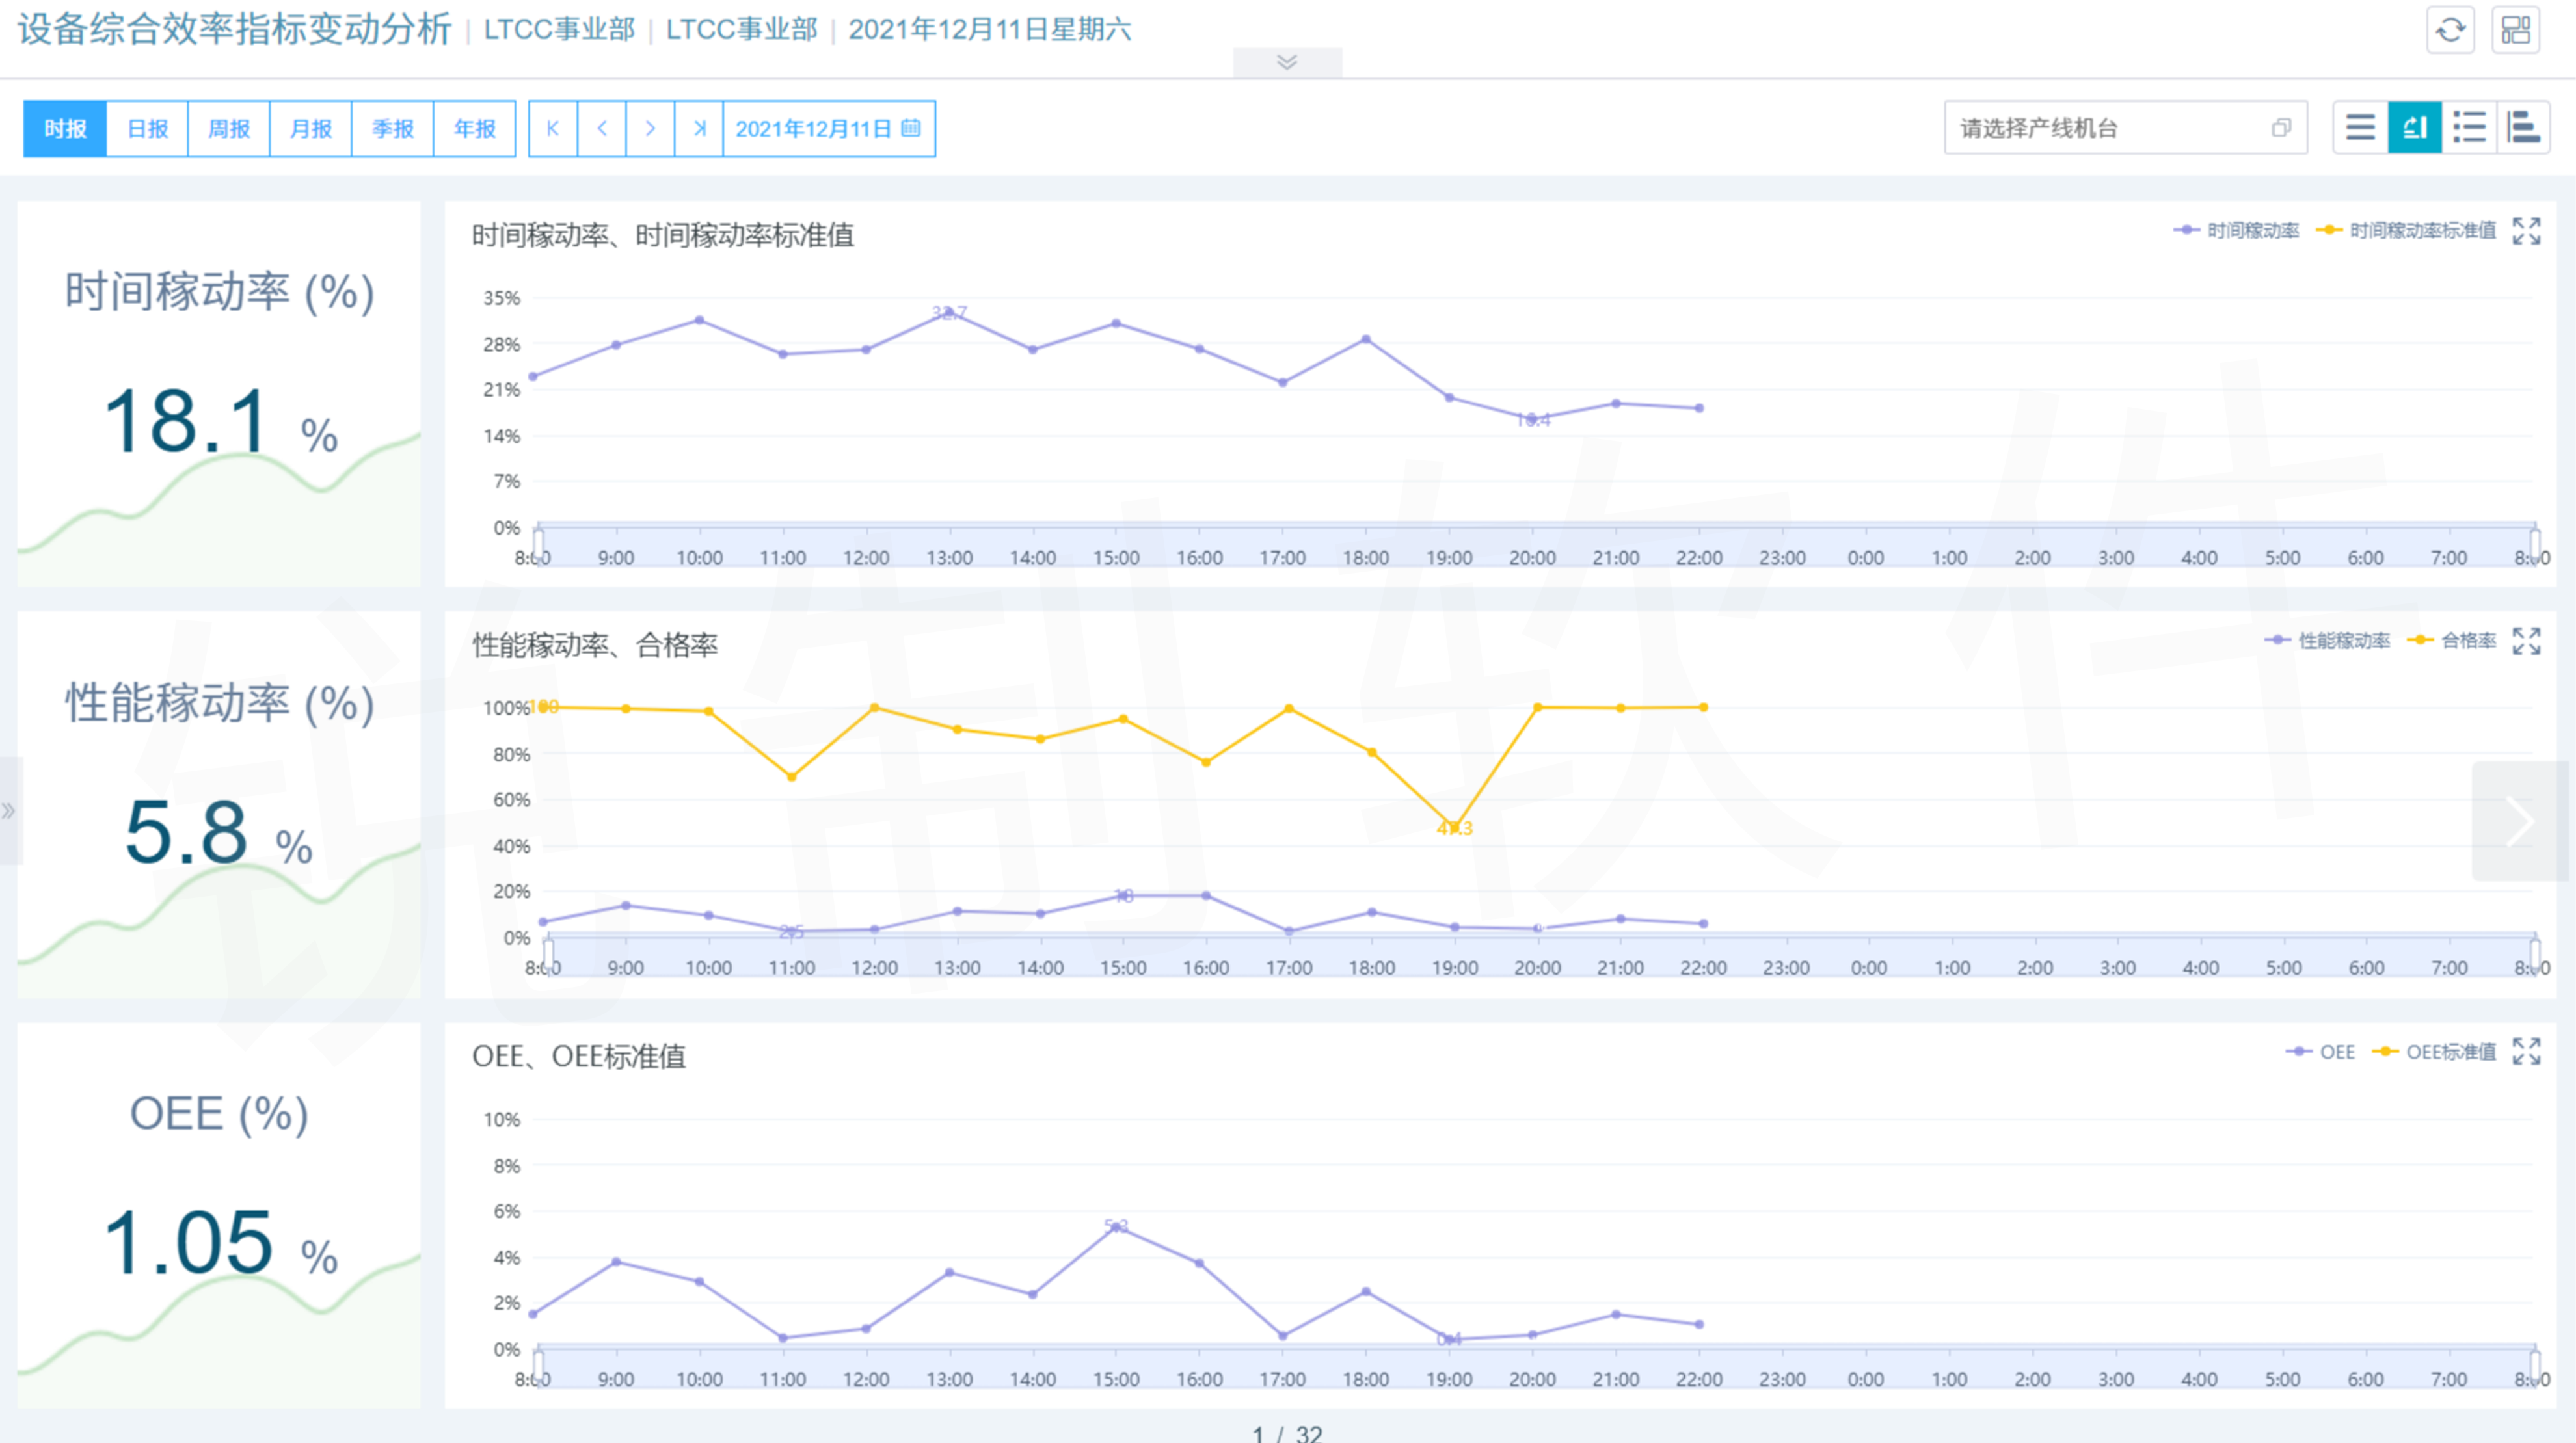
Task: Go to next date with right arrow
Action: click(x=650, y=128)
